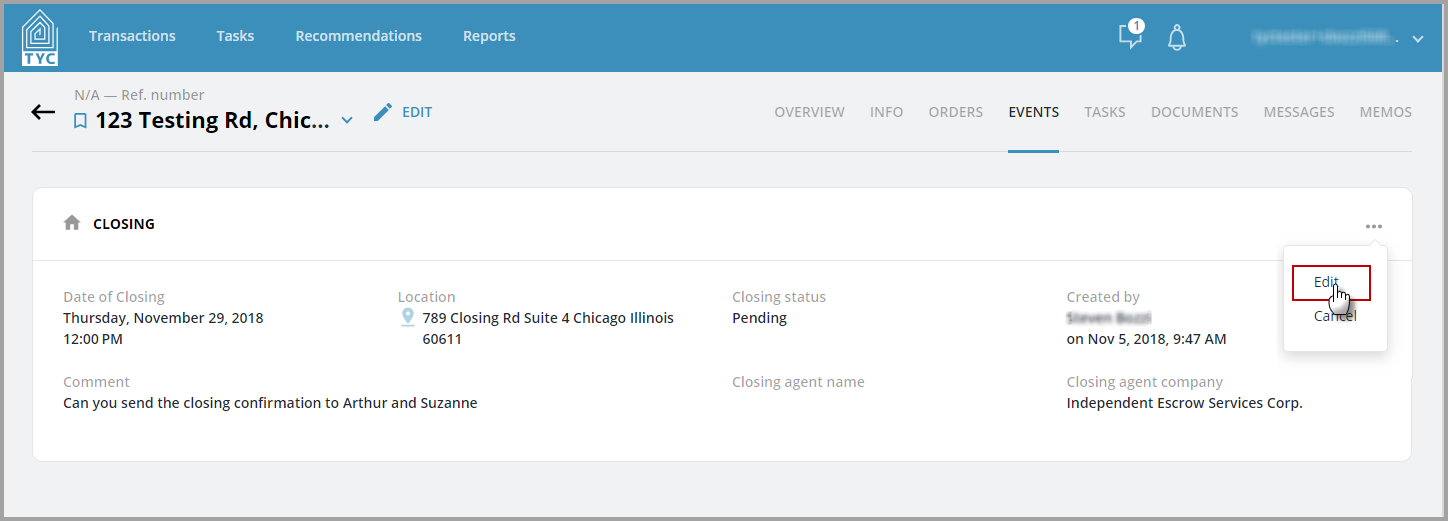This screenshot has width=1448, height=521.
Task: Click the bookmark icon beside the address
Action: (81, 121)
